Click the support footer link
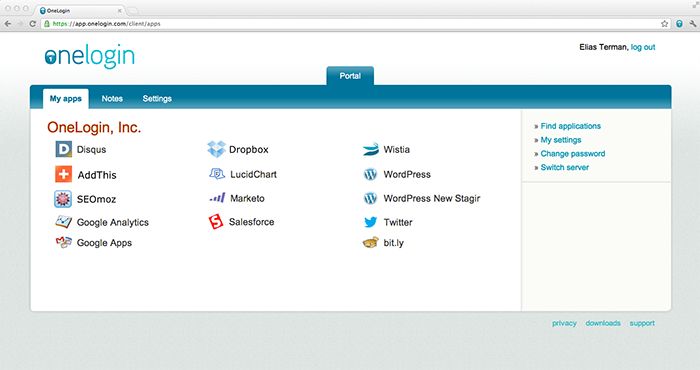The height and width of the screenshot is (370, 700). pyautogui.click(x=642, y=323)
